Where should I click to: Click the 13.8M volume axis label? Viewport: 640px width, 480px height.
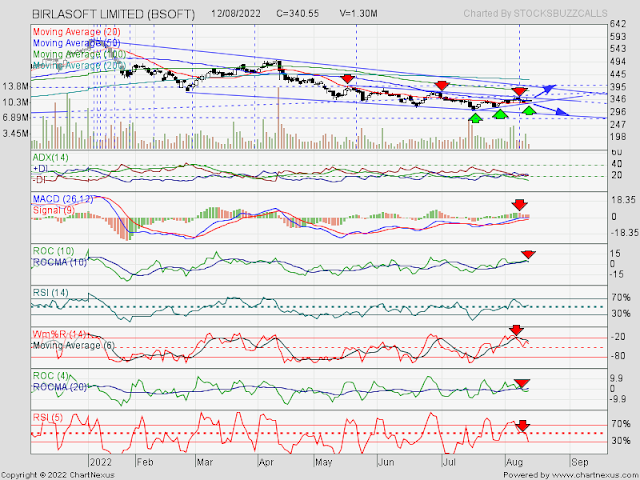point(16,87)
